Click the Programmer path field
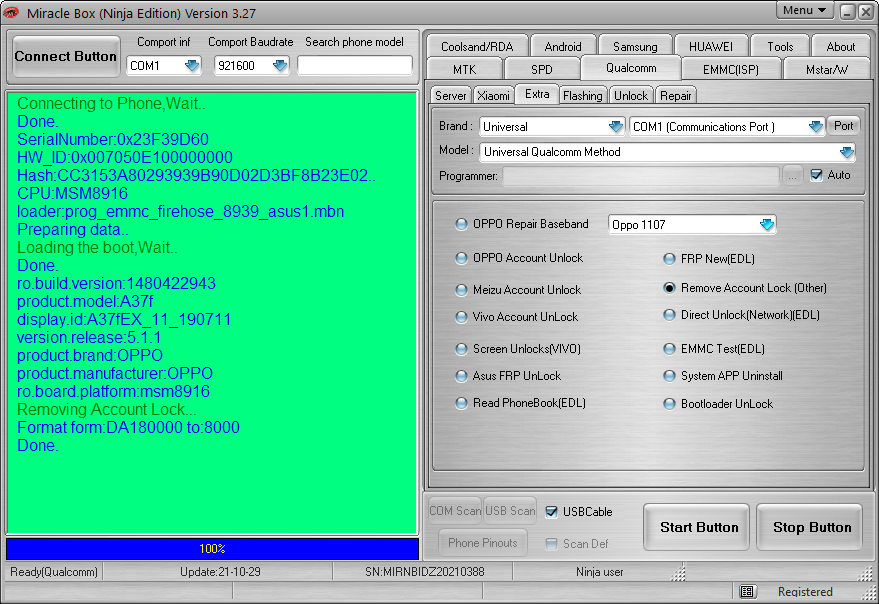879x604 pixels. point(641,176)
